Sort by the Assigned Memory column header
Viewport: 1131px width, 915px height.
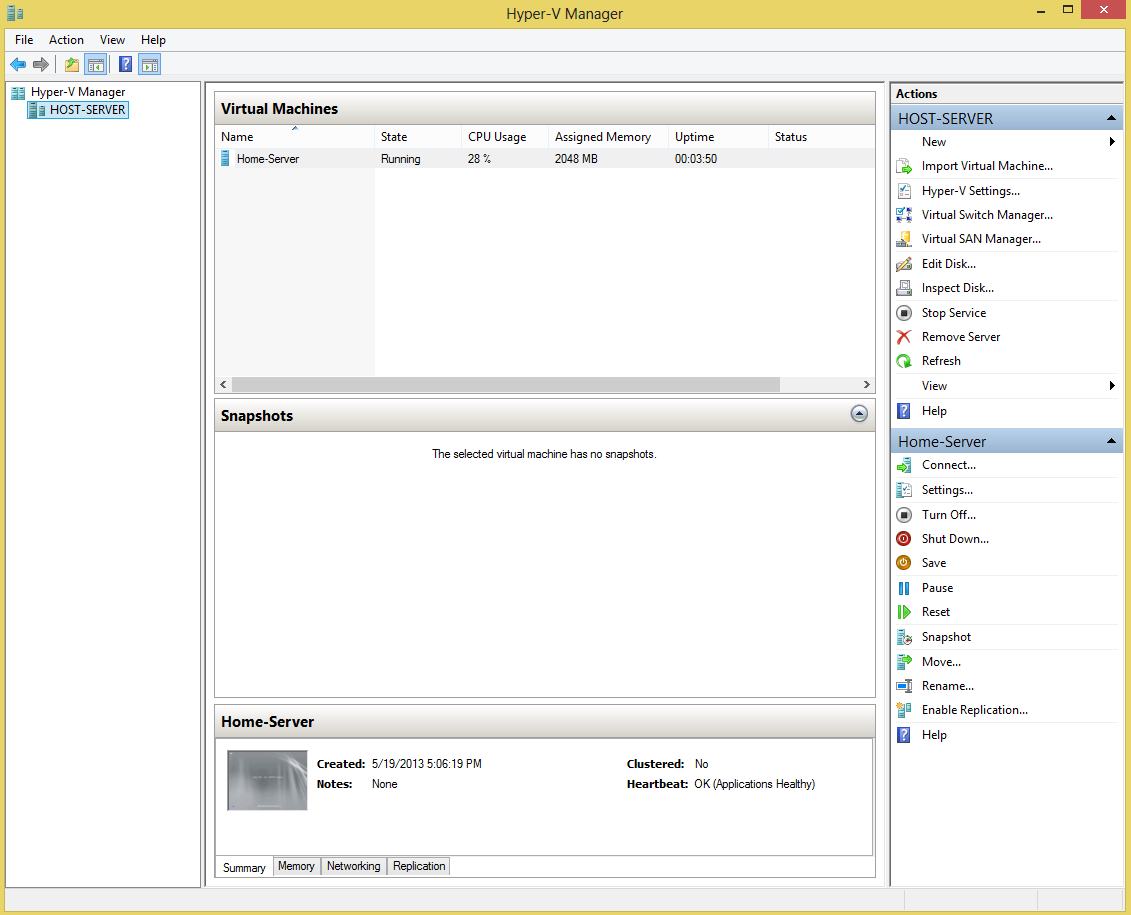pyautogui.click(x=609, y=137)
